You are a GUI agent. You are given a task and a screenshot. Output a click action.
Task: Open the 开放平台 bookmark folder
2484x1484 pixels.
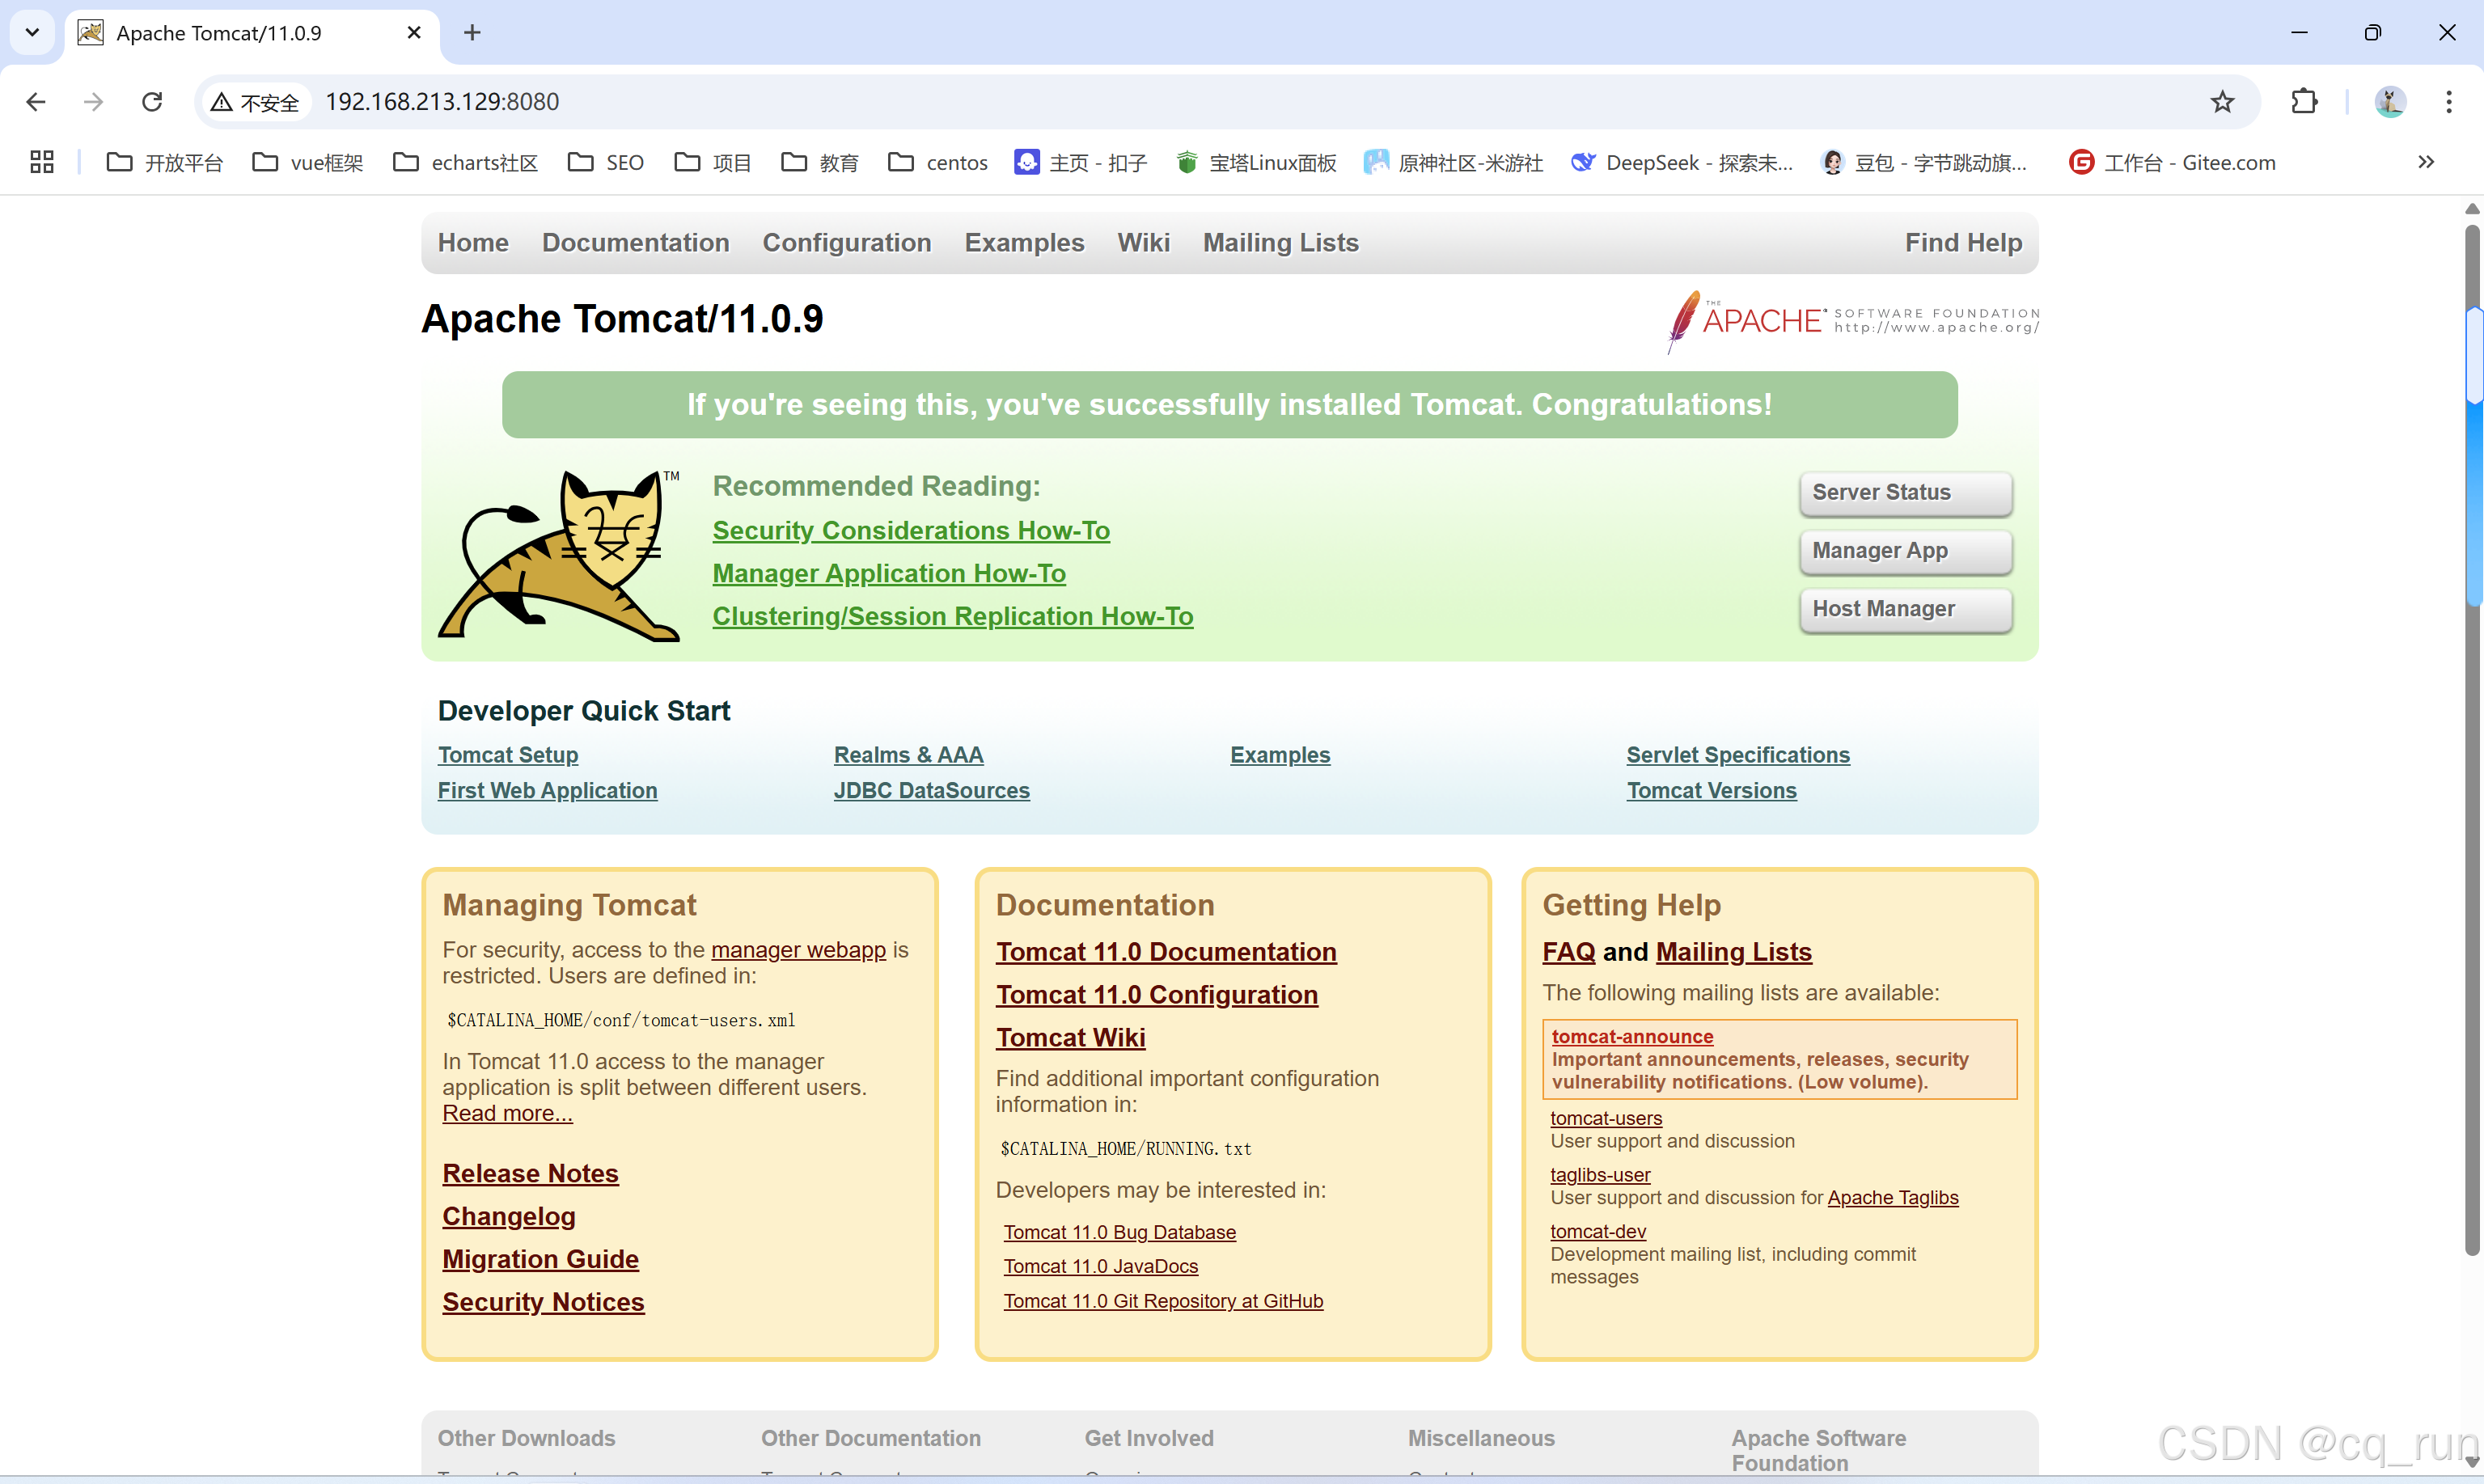[165, 162]
